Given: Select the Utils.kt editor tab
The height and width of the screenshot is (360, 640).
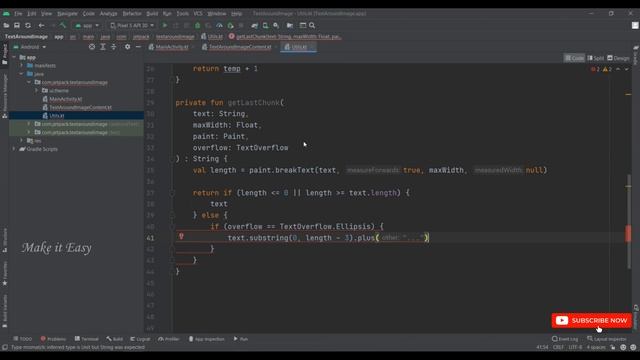Looking at the screenshot, I should [x=299, y=47].
